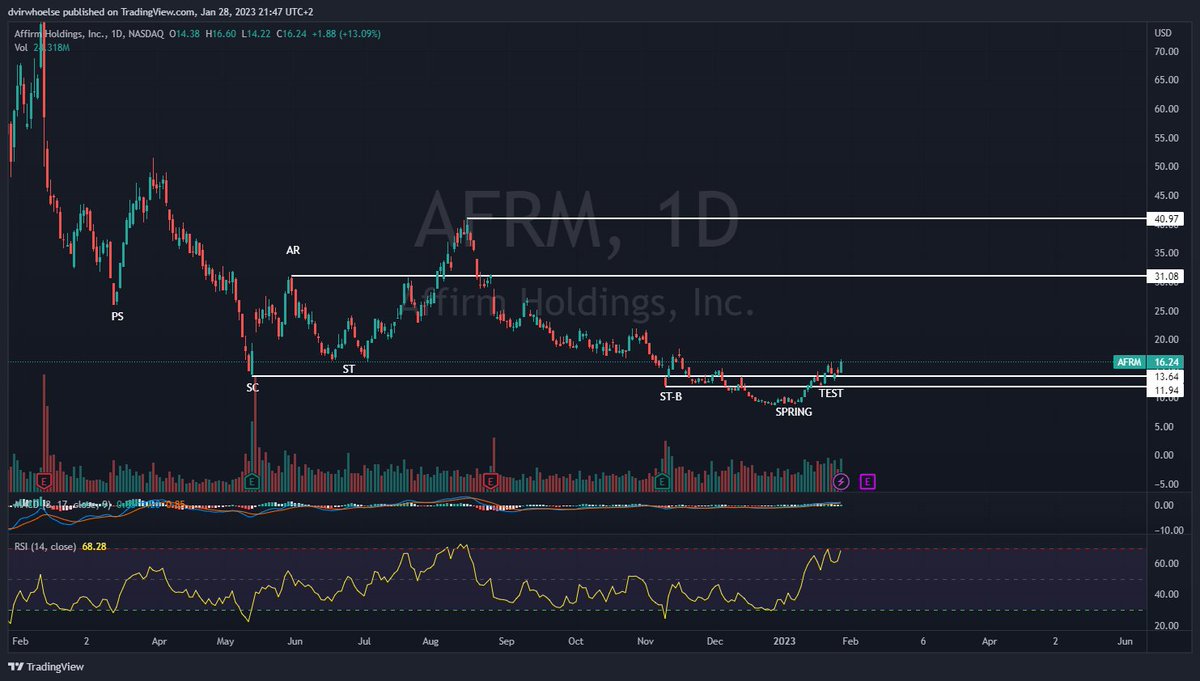Click the red earnings E marker near February
Screen dimensions: 1200x681
(44, 482)
